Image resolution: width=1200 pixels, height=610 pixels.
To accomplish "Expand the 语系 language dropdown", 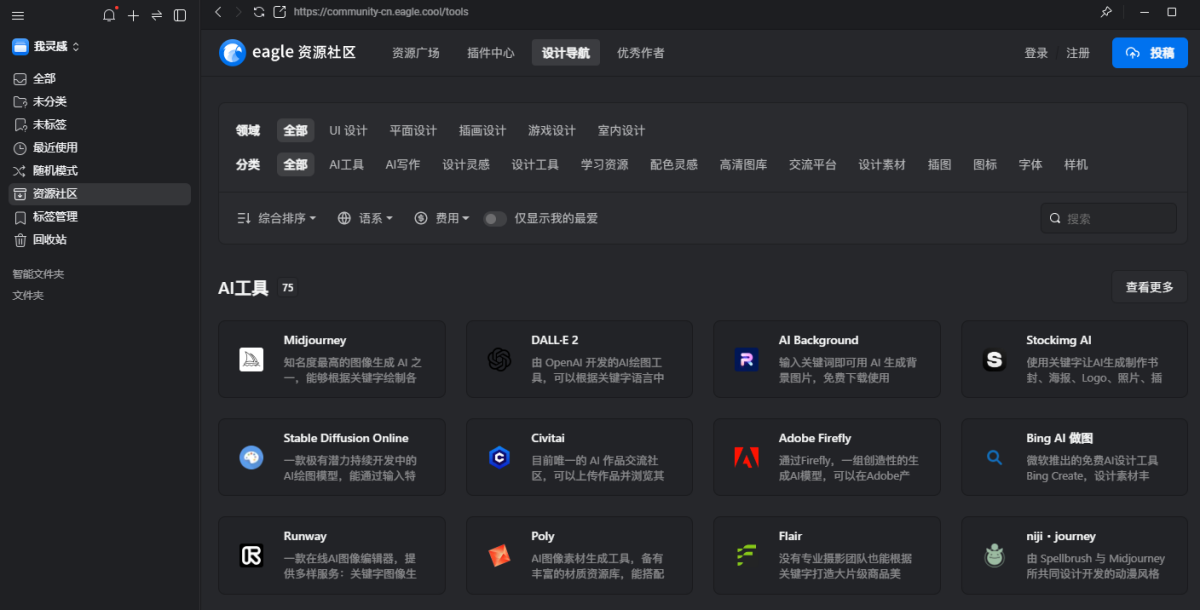I will click(x=365, y=218).
